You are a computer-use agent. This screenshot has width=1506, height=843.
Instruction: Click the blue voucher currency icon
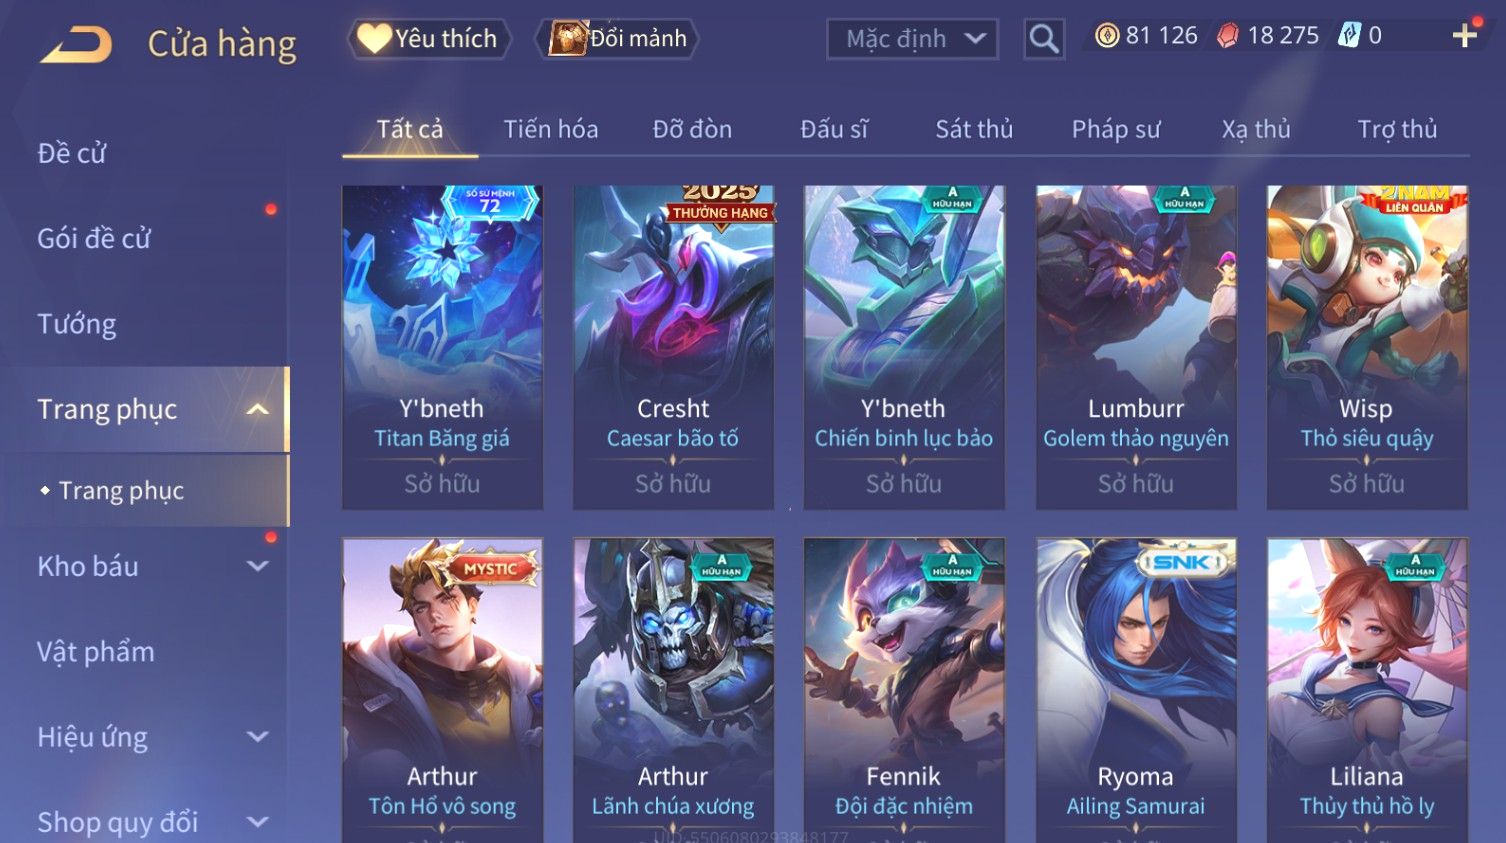(x=1350, y=36)
